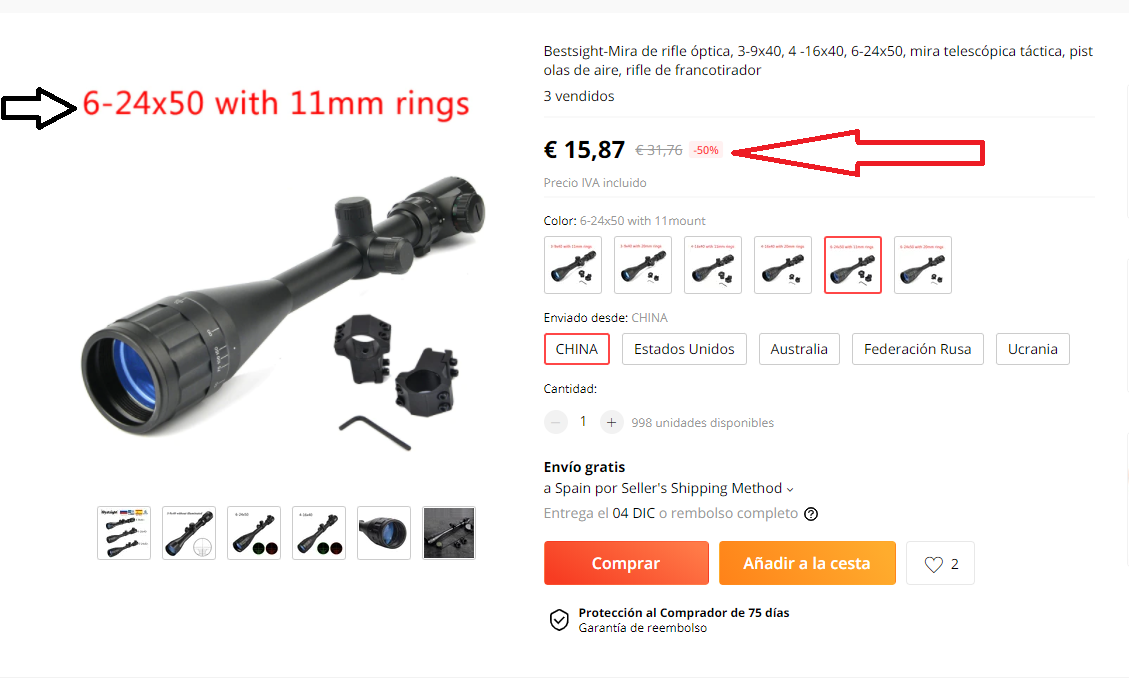
Task: Click the heart wishlist icon
Action: (x=933, y=564)
